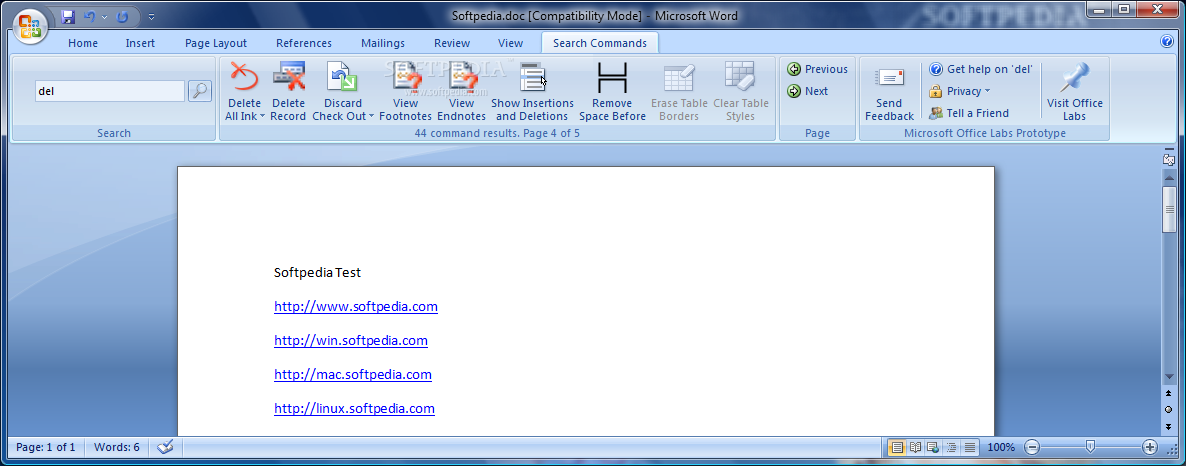Open the Office Button menu
1186x466 pixels.
(29, 26)
